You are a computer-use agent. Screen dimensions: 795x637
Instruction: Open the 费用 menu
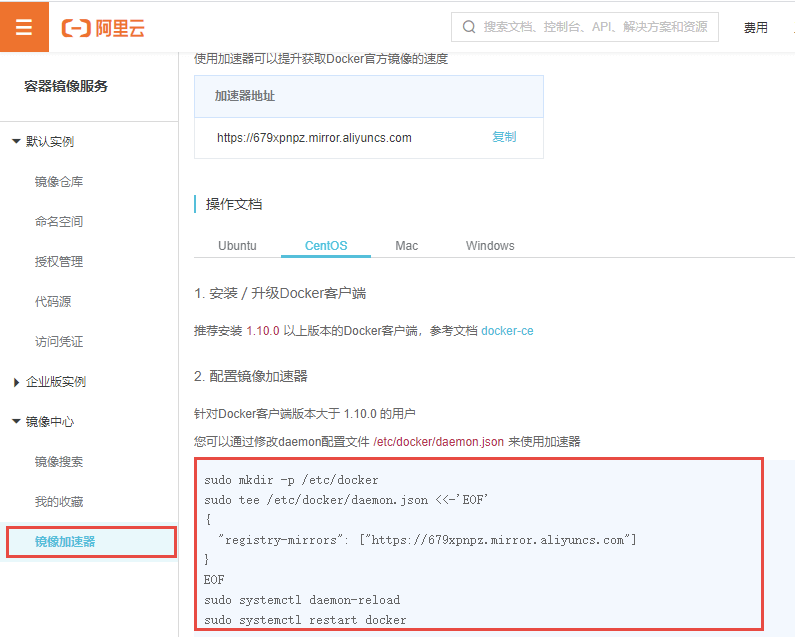click(x=756, y=28)
